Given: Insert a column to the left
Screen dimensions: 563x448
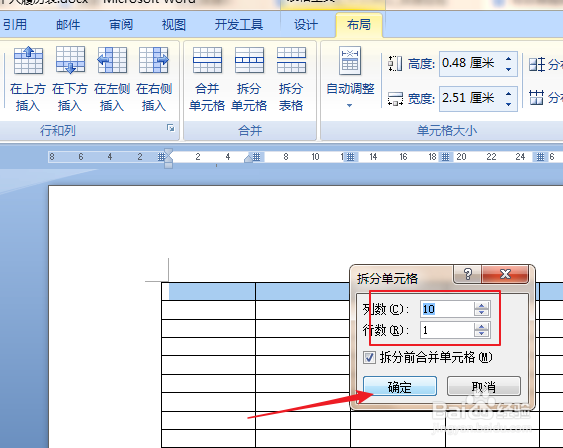Looking at the screenshot, I should tap(112, 79).
